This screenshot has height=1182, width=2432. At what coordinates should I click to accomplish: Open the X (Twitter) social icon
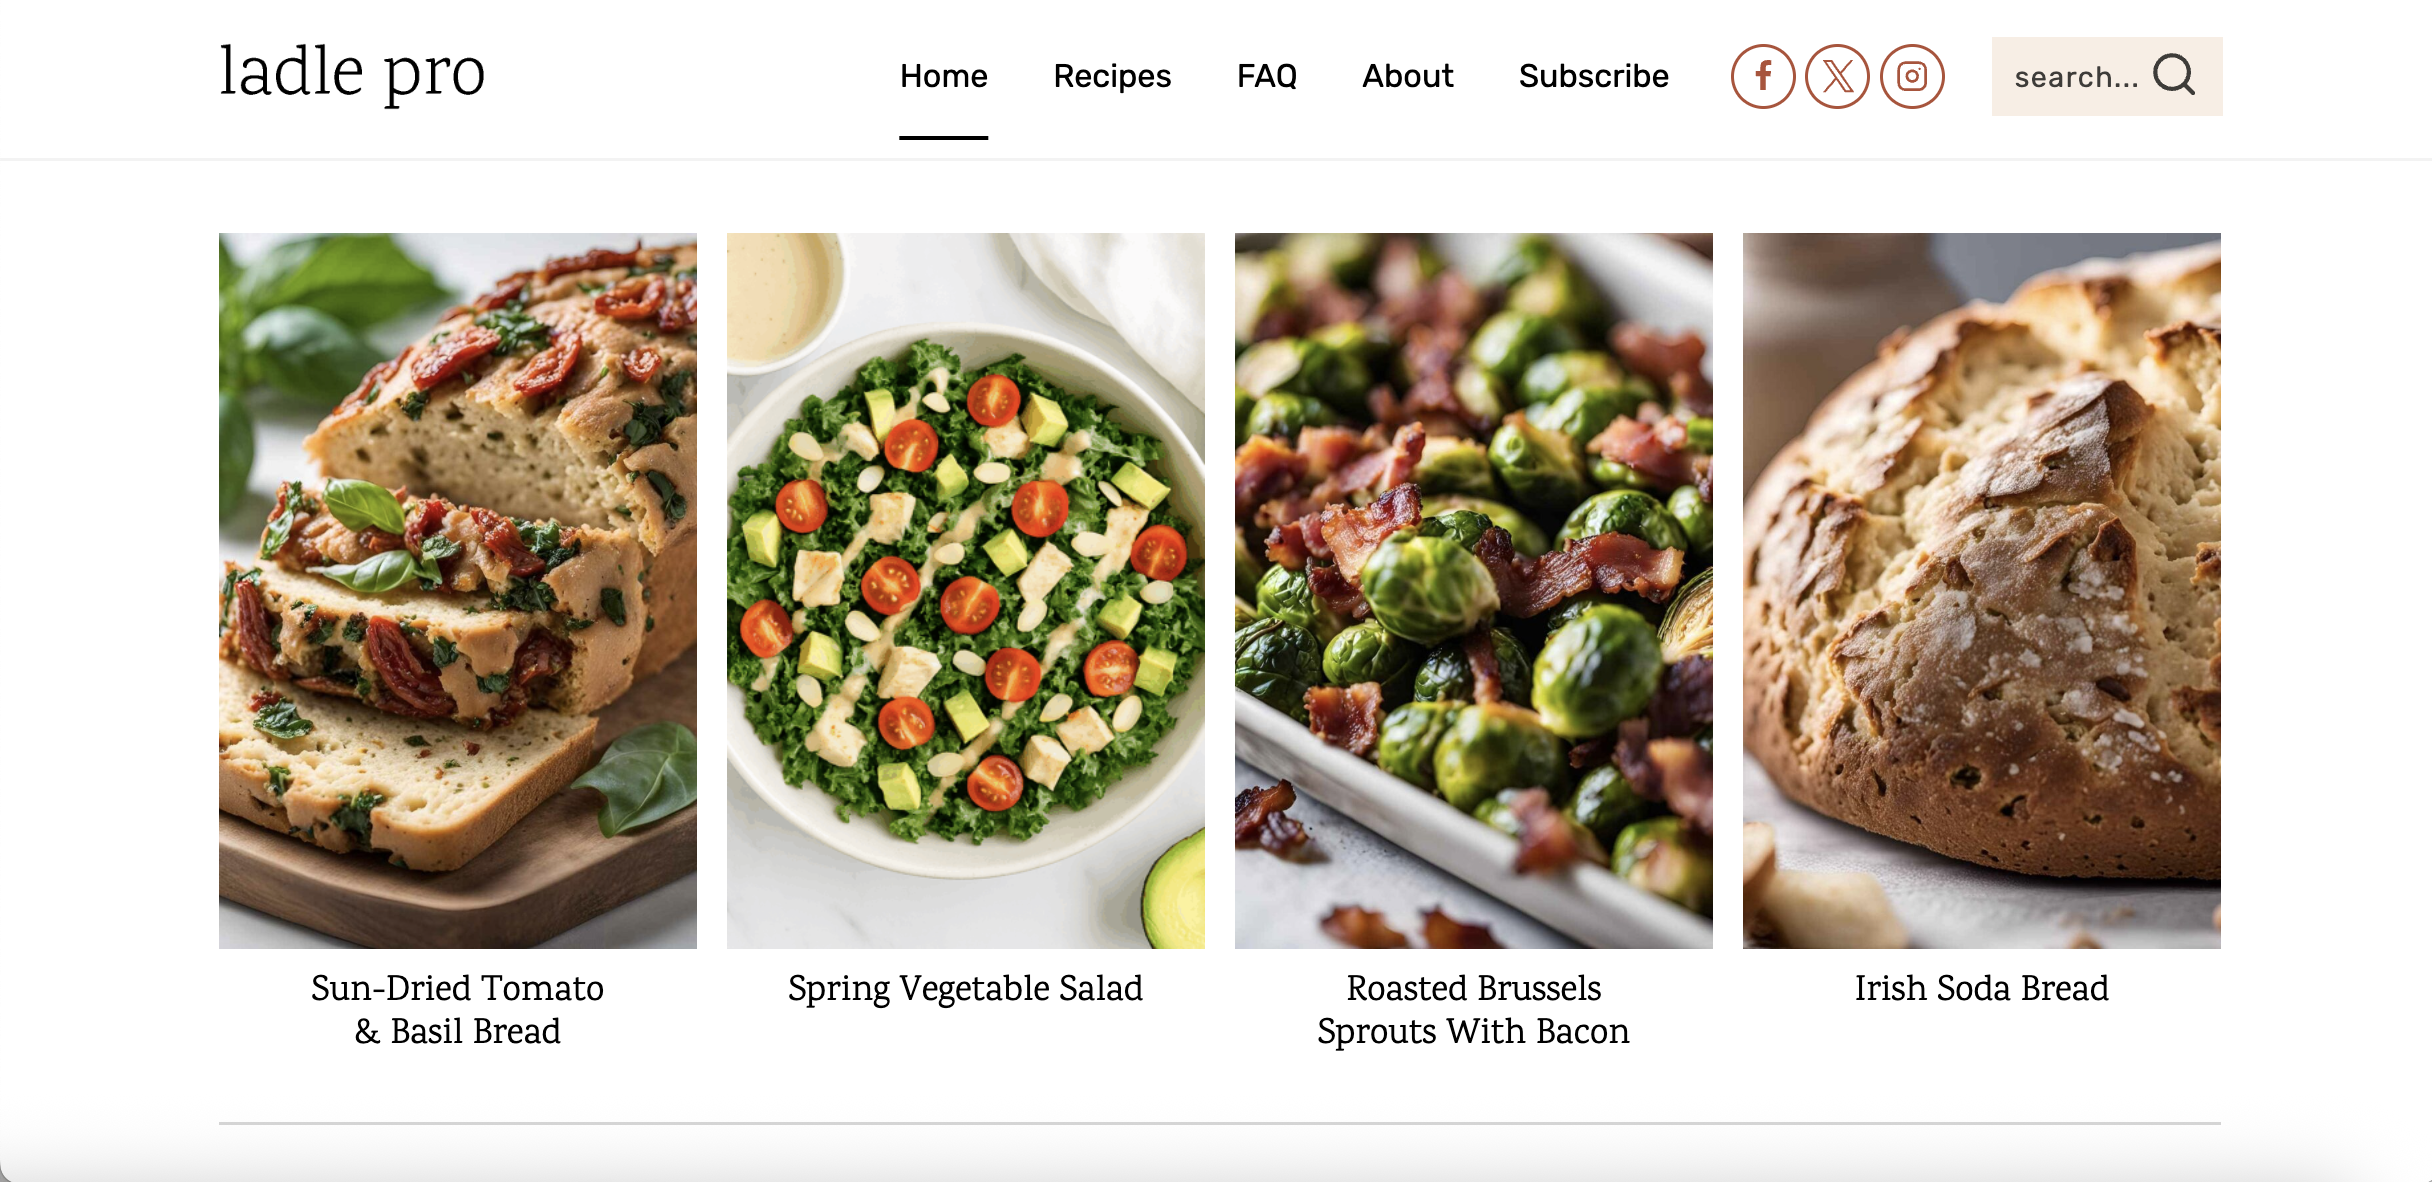point(1837,76)
